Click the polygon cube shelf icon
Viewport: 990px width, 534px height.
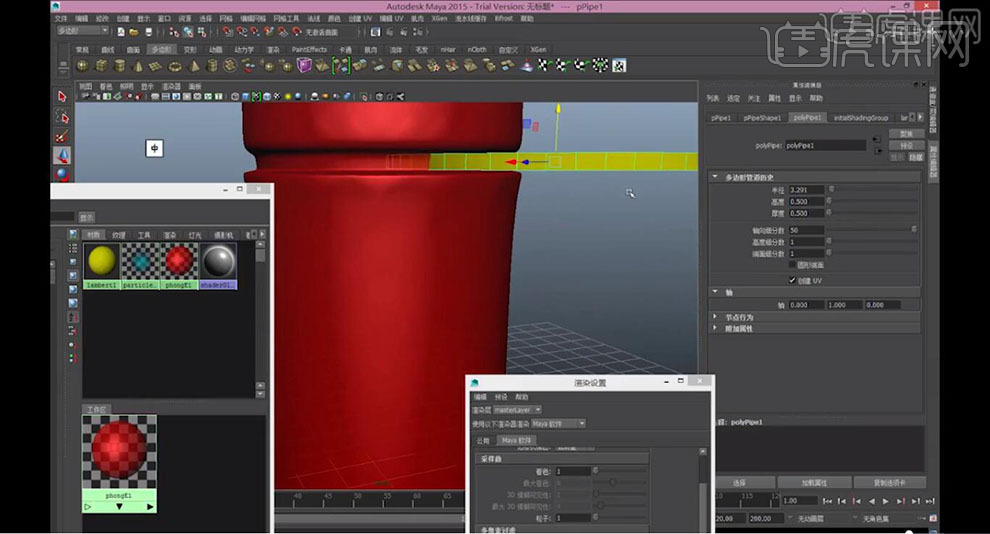pyautogui.click(x=101, y=65)
